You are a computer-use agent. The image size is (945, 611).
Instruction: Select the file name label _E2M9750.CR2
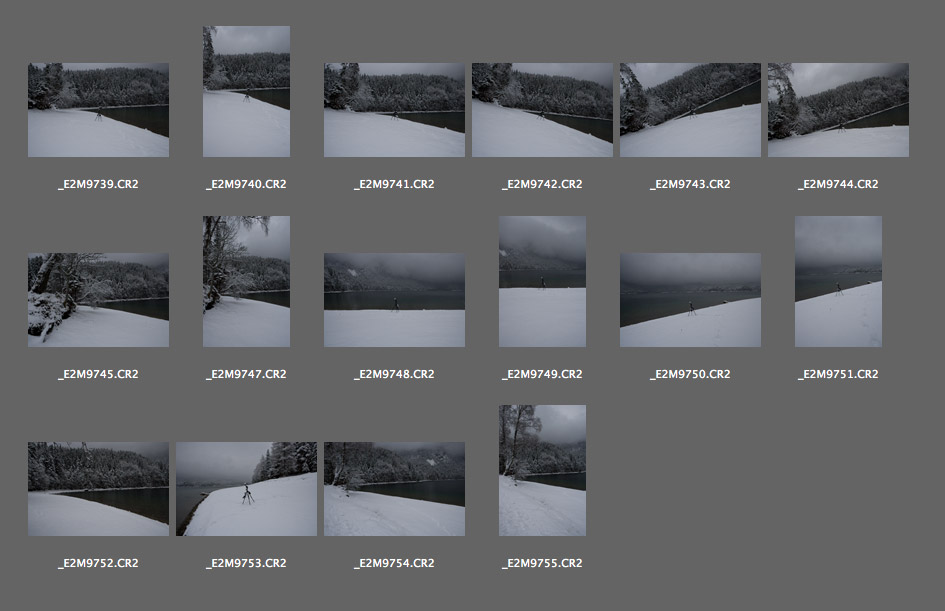[x=690, y=375]
